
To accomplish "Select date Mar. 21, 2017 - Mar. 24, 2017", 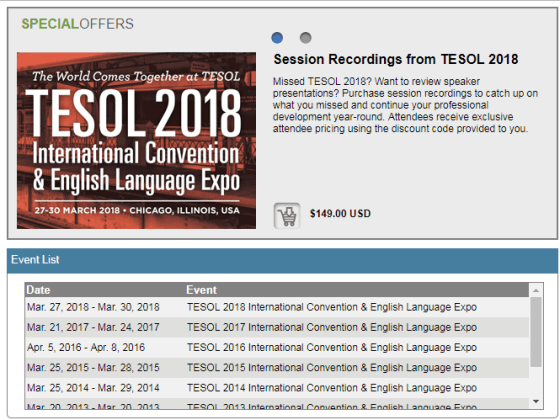I will pyautogui.click(x=93, y=327).
